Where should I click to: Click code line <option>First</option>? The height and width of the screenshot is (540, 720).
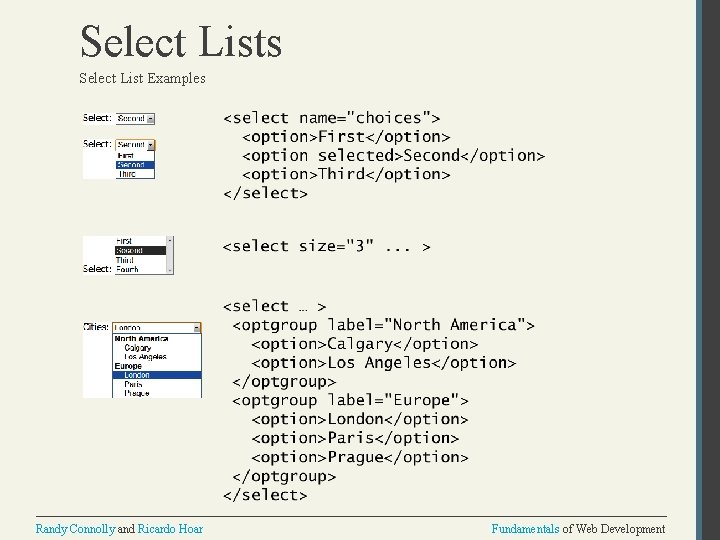coord(346,137)
